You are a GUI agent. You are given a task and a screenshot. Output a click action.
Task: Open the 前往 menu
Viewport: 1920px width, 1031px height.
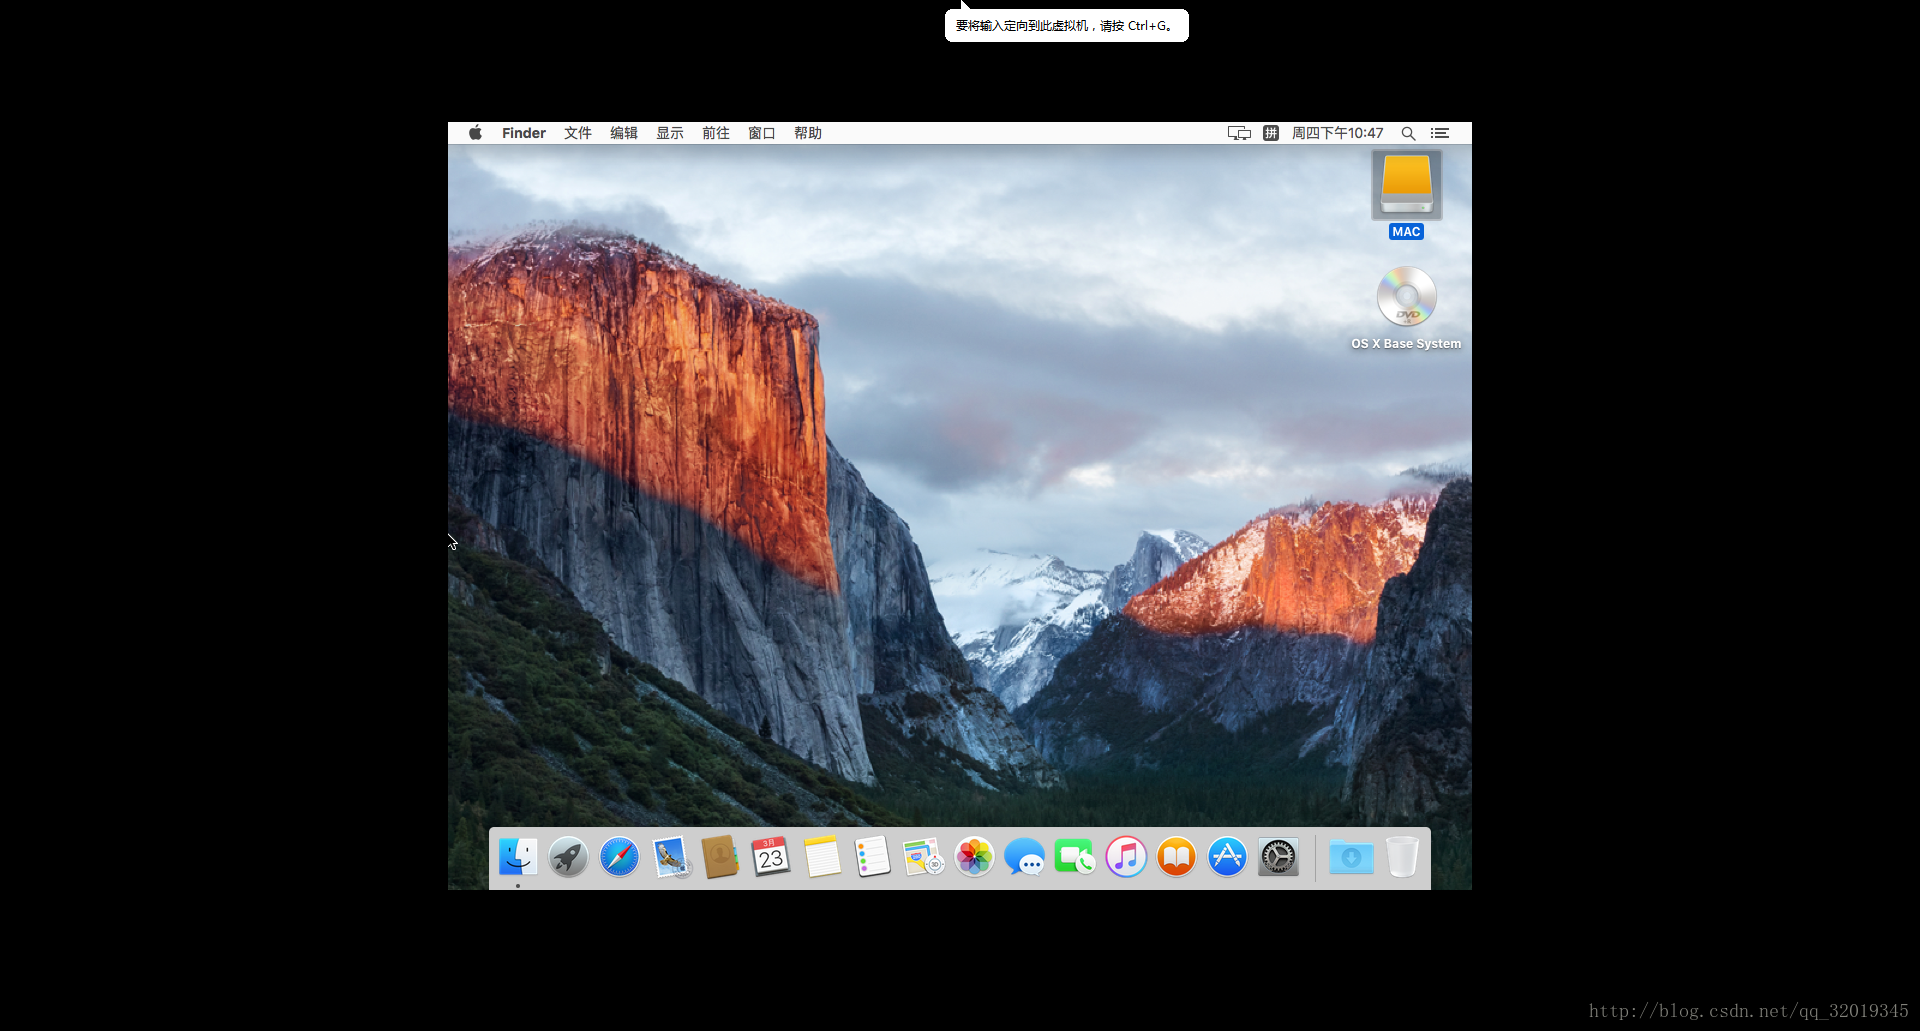point(716,133)
